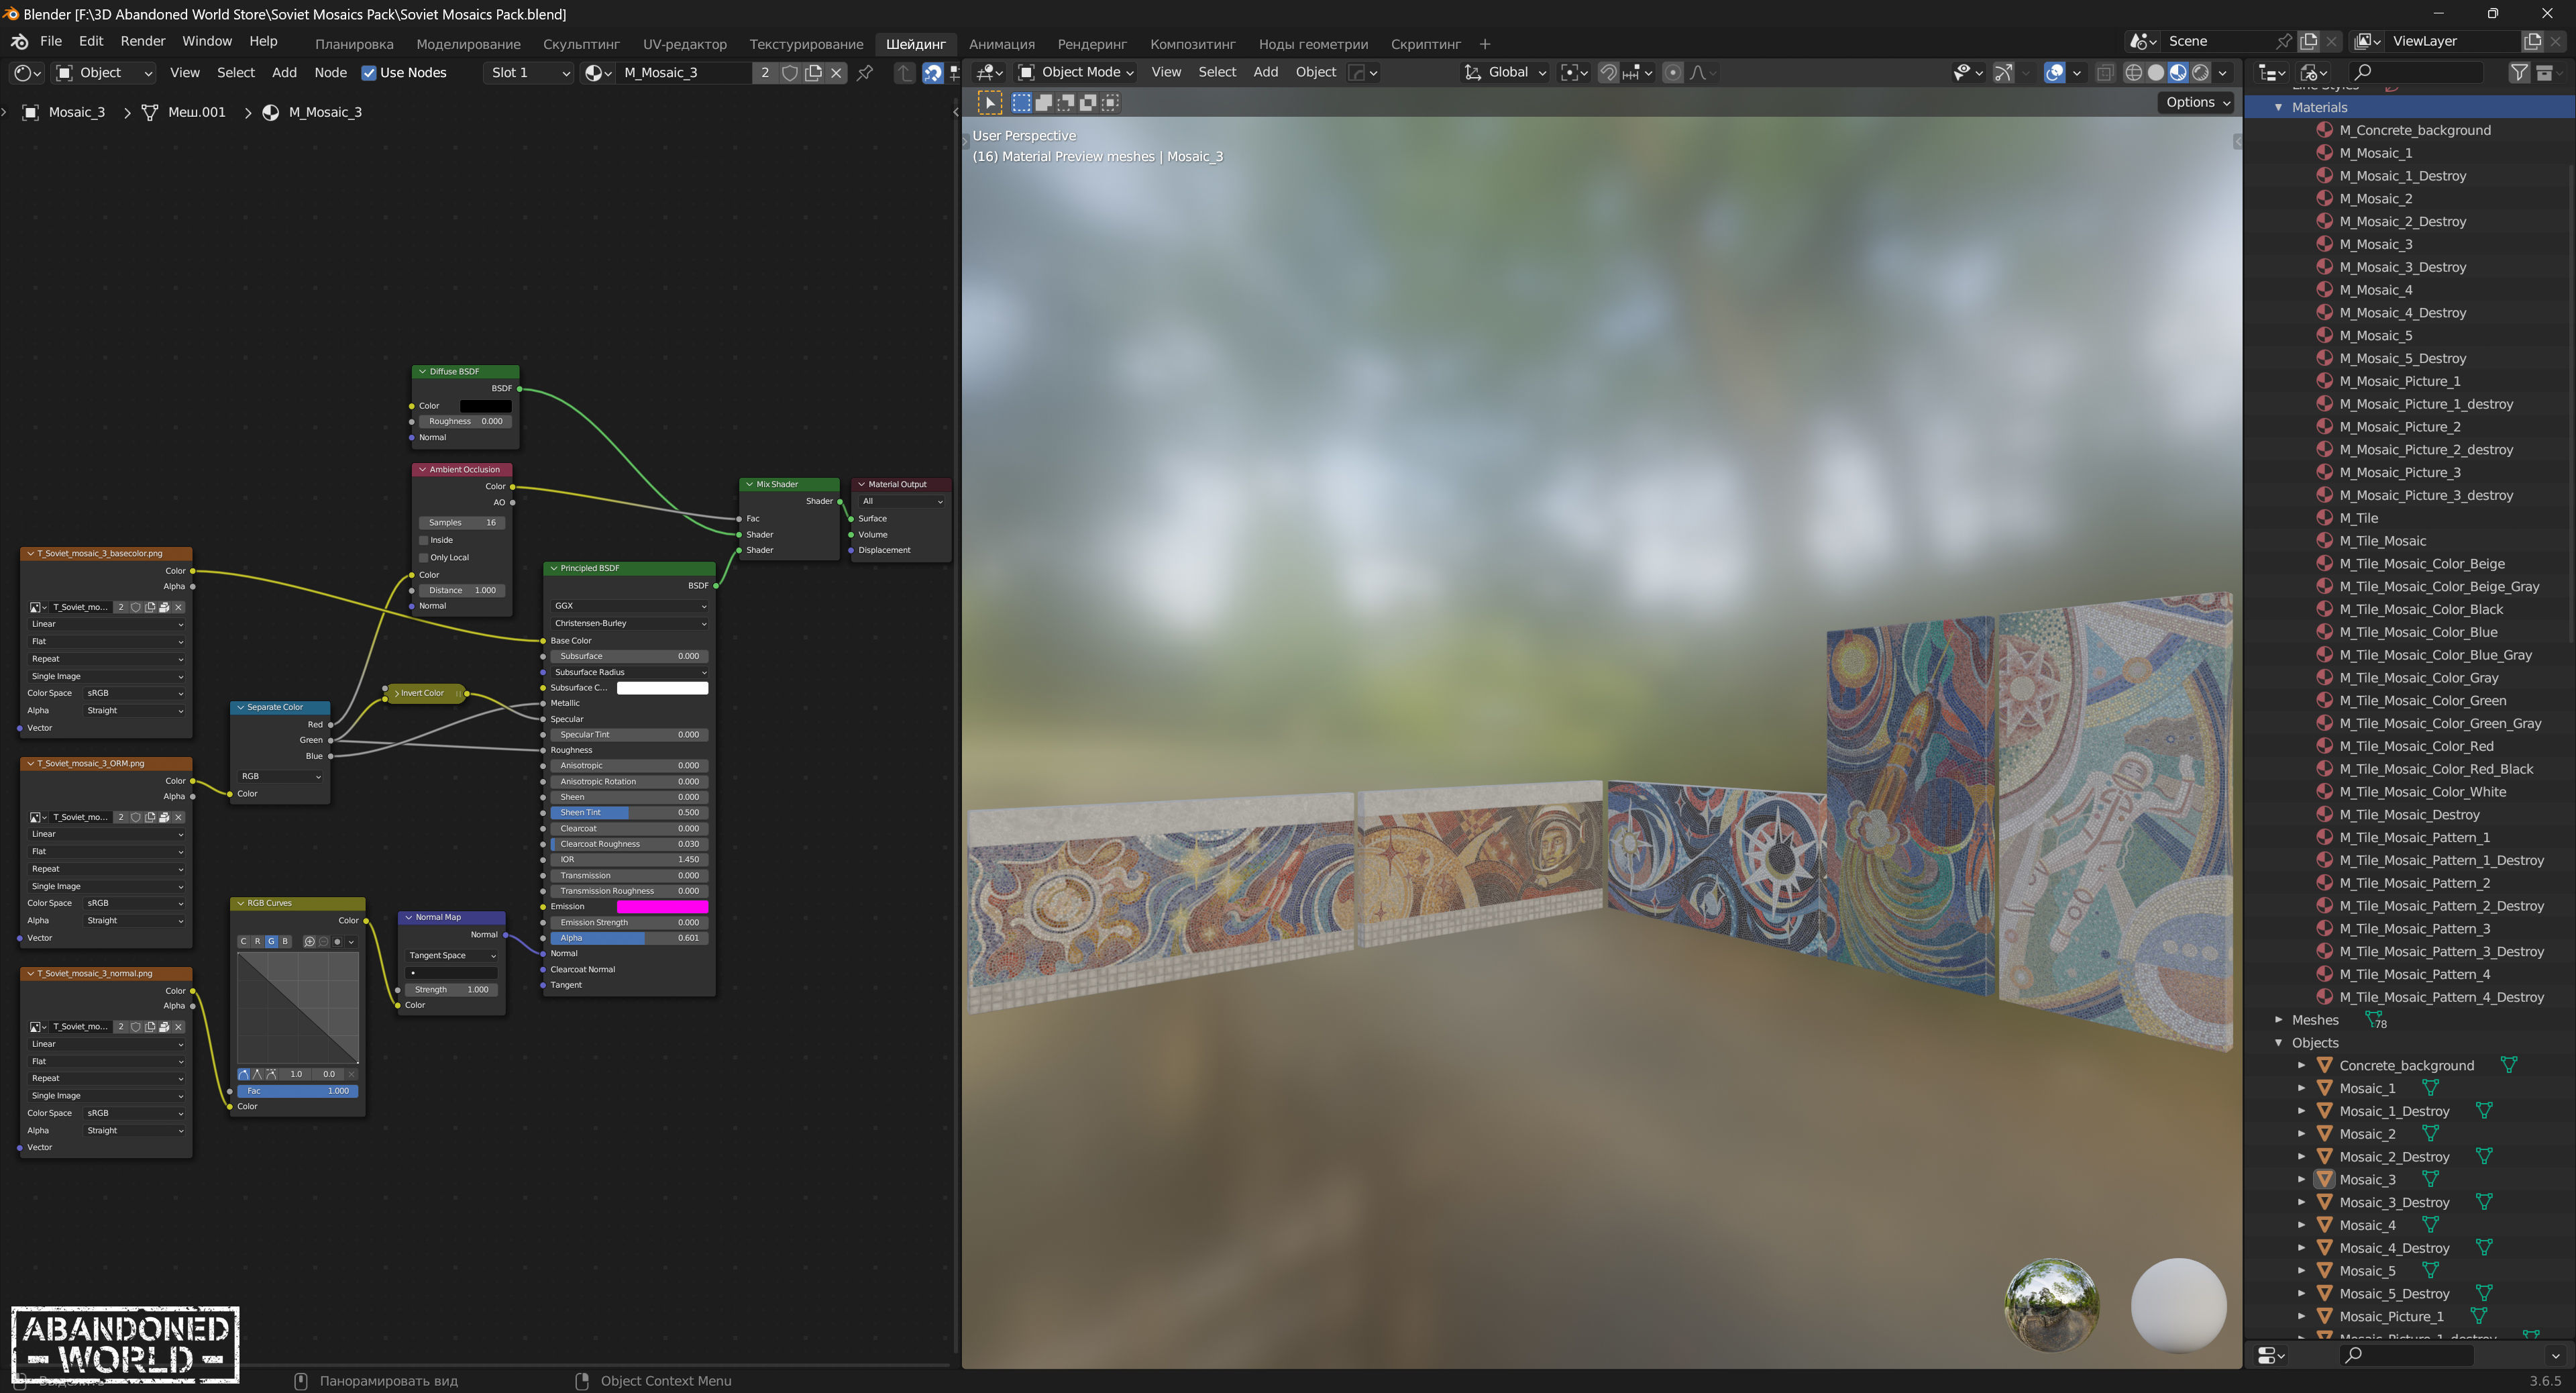Click the outliner filter funnel icon

tap(2519, 72)
